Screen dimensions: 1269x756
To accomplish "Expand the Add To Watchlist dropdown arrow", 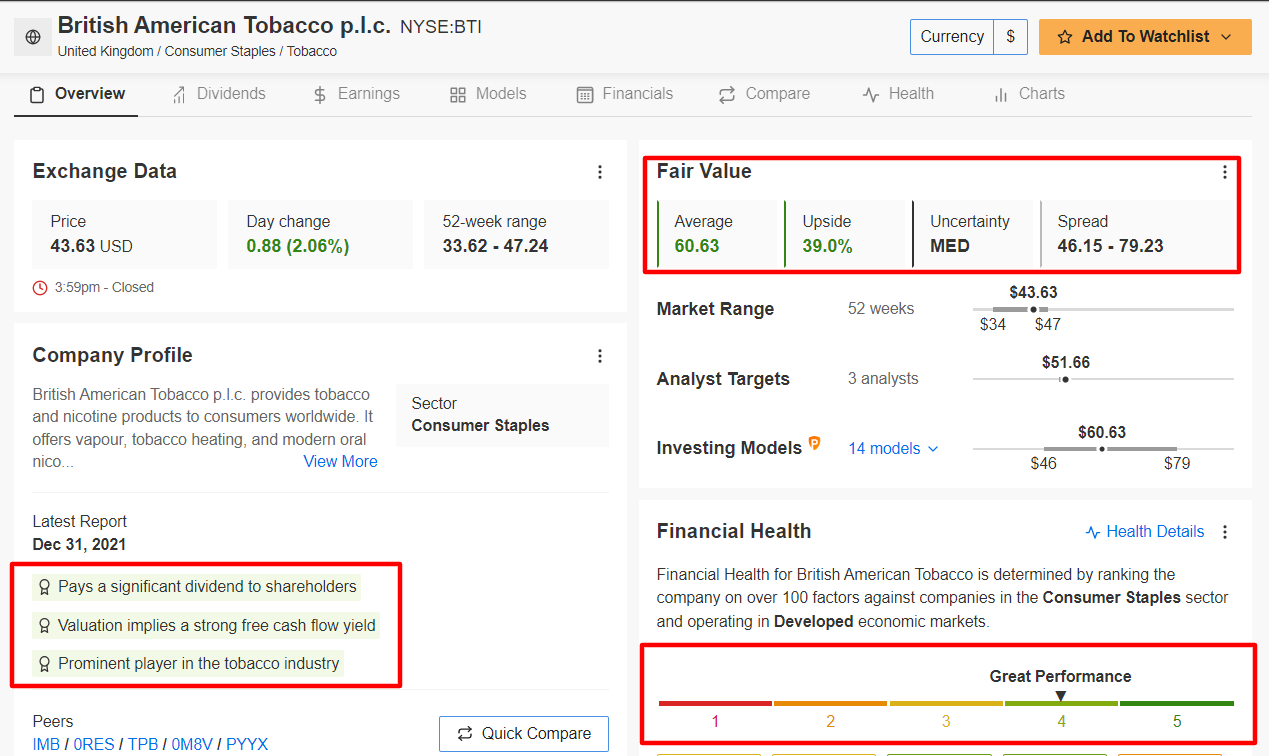I will click(1226, 37).
